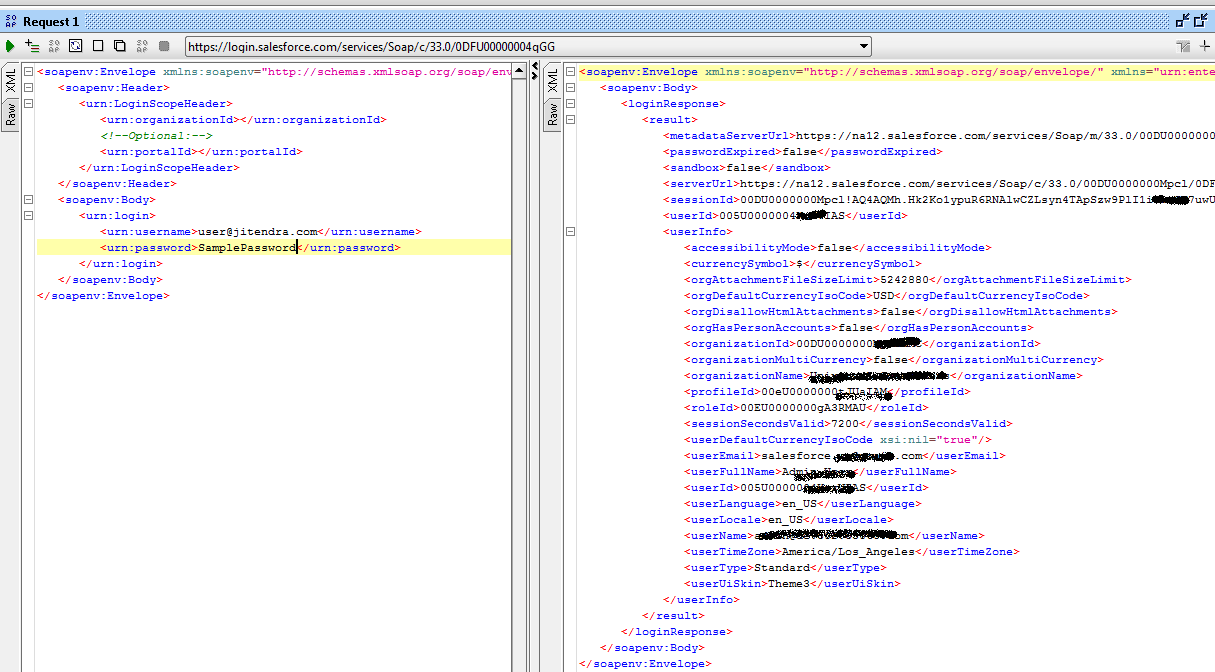Click currencySymbol line in response
This screenshot has width=1215, height=672.
point(803,264)
